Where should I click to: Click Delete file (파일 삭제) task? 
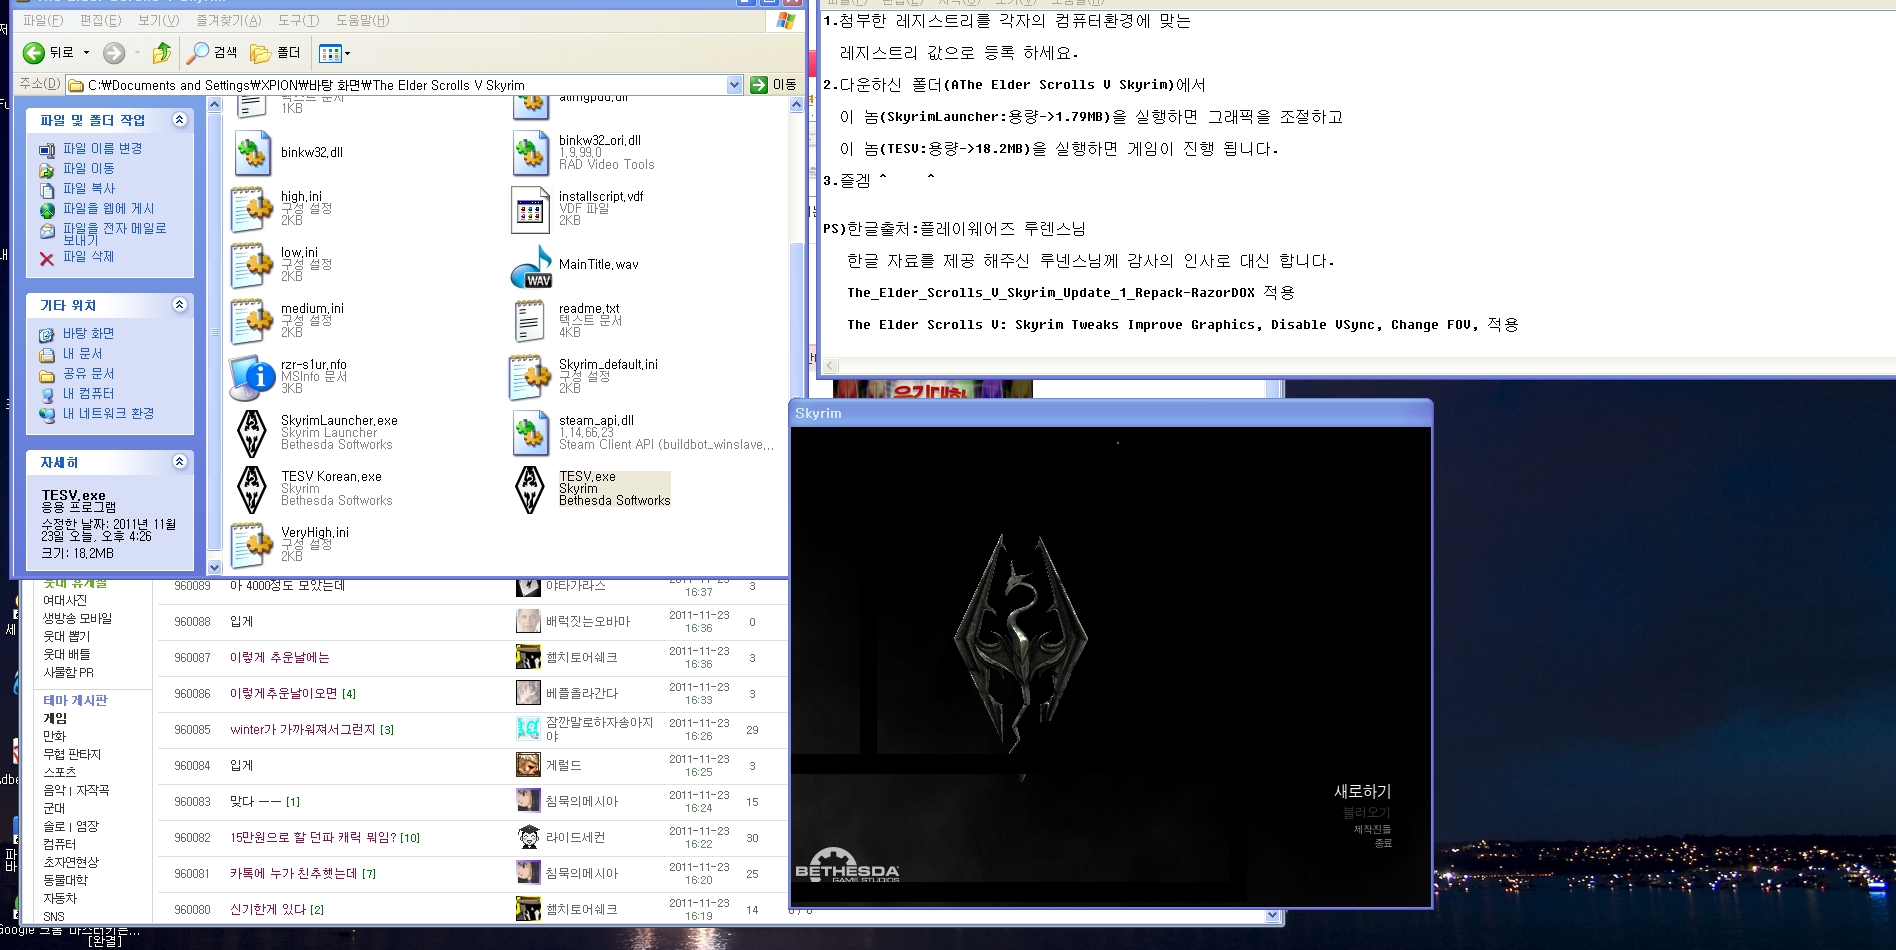click(x=88, y=257)
